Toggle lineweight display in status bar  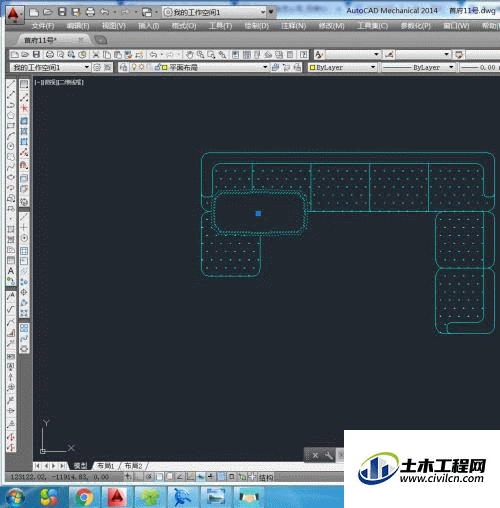(x=211, y=477)
